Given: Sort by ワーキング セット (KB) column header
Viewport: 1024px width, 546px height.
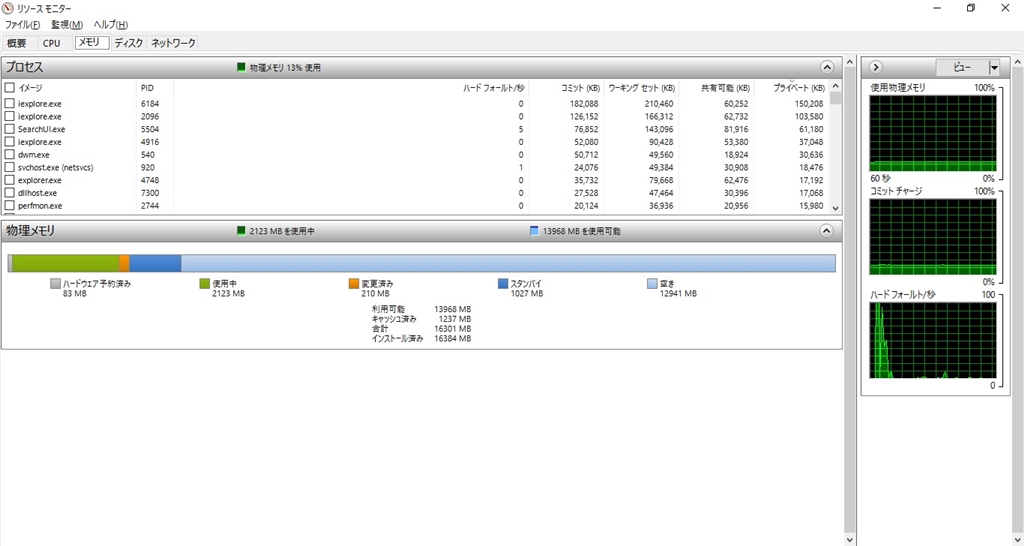Looking at the screenshot, I should (641, 88).
